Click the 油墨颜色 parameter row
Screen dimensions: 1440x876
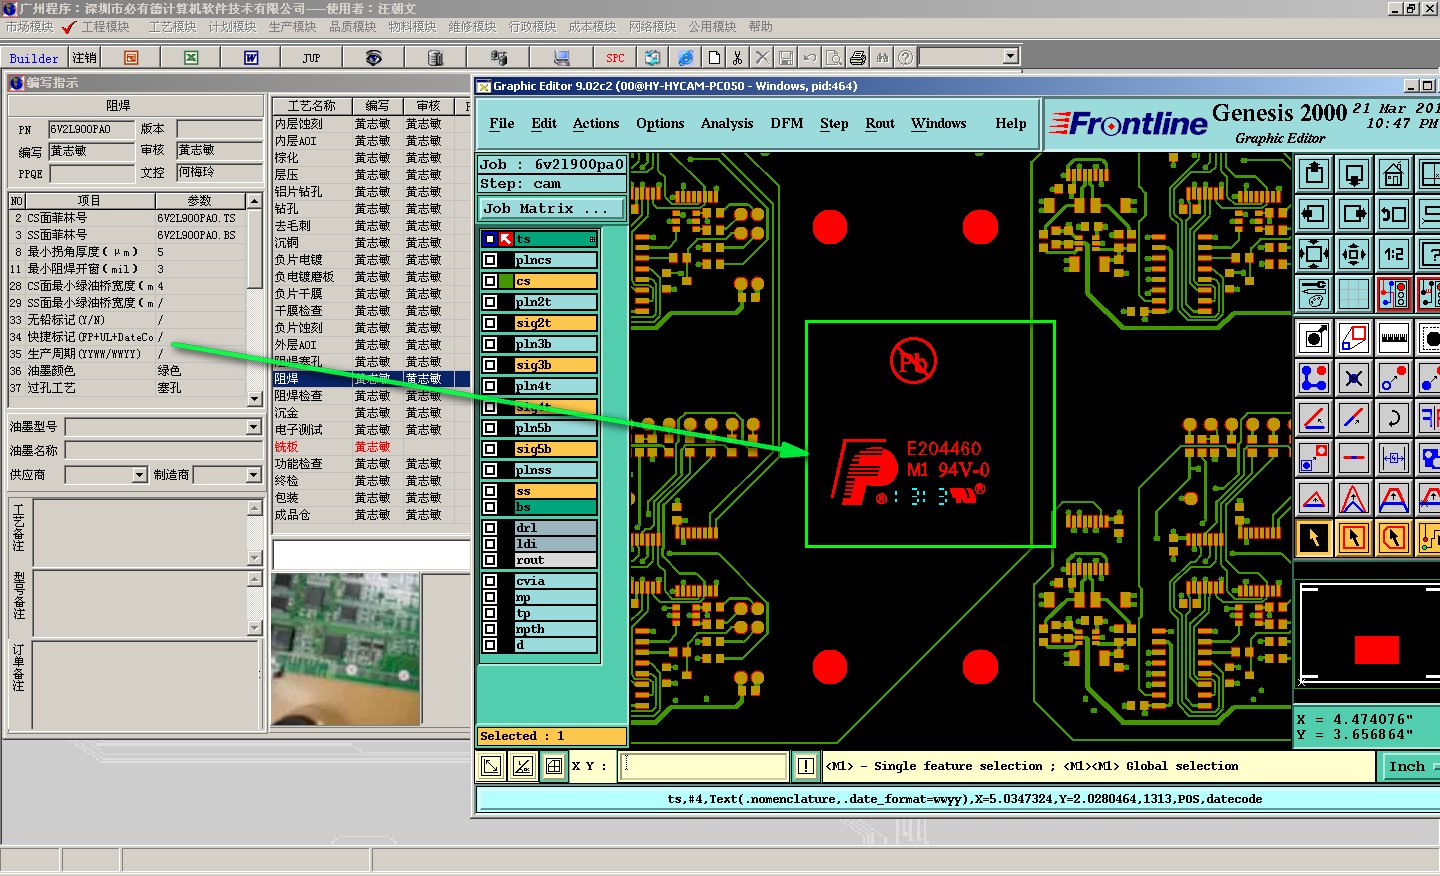127,371
